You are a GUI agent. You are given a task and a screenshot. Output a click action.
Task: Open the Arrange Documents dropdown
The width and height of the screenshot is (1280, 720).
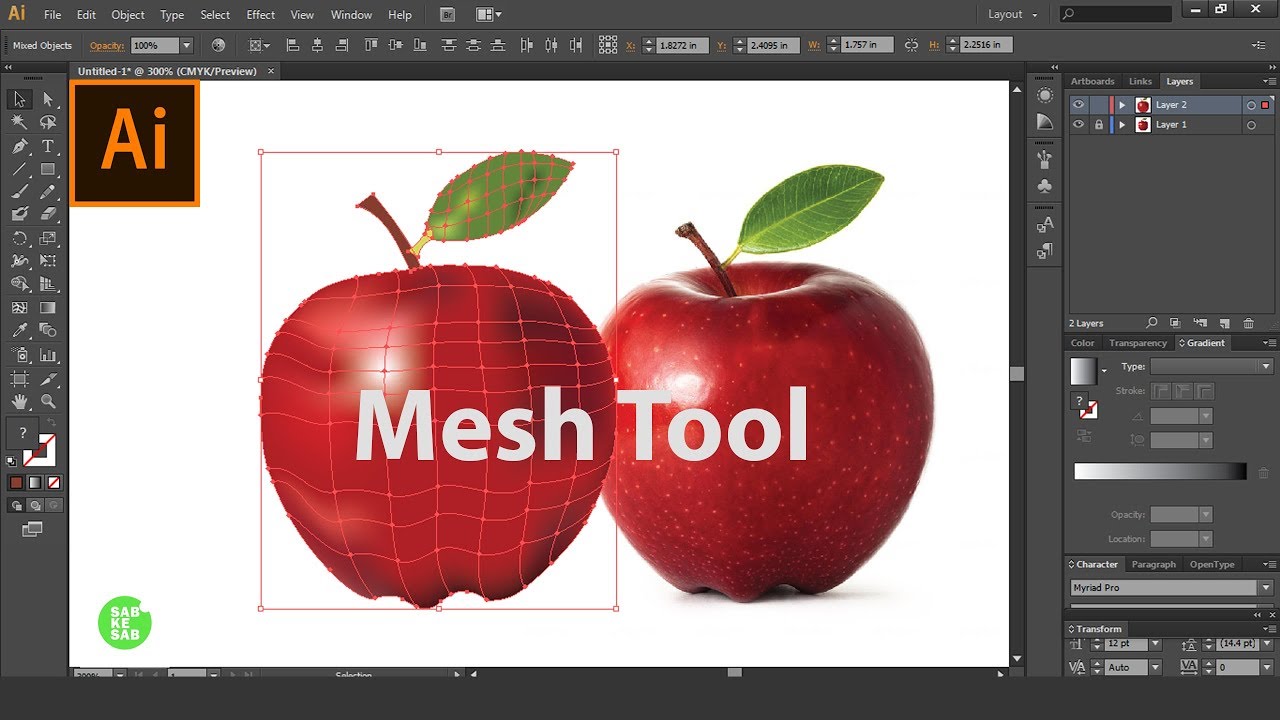tap(489, 14)
